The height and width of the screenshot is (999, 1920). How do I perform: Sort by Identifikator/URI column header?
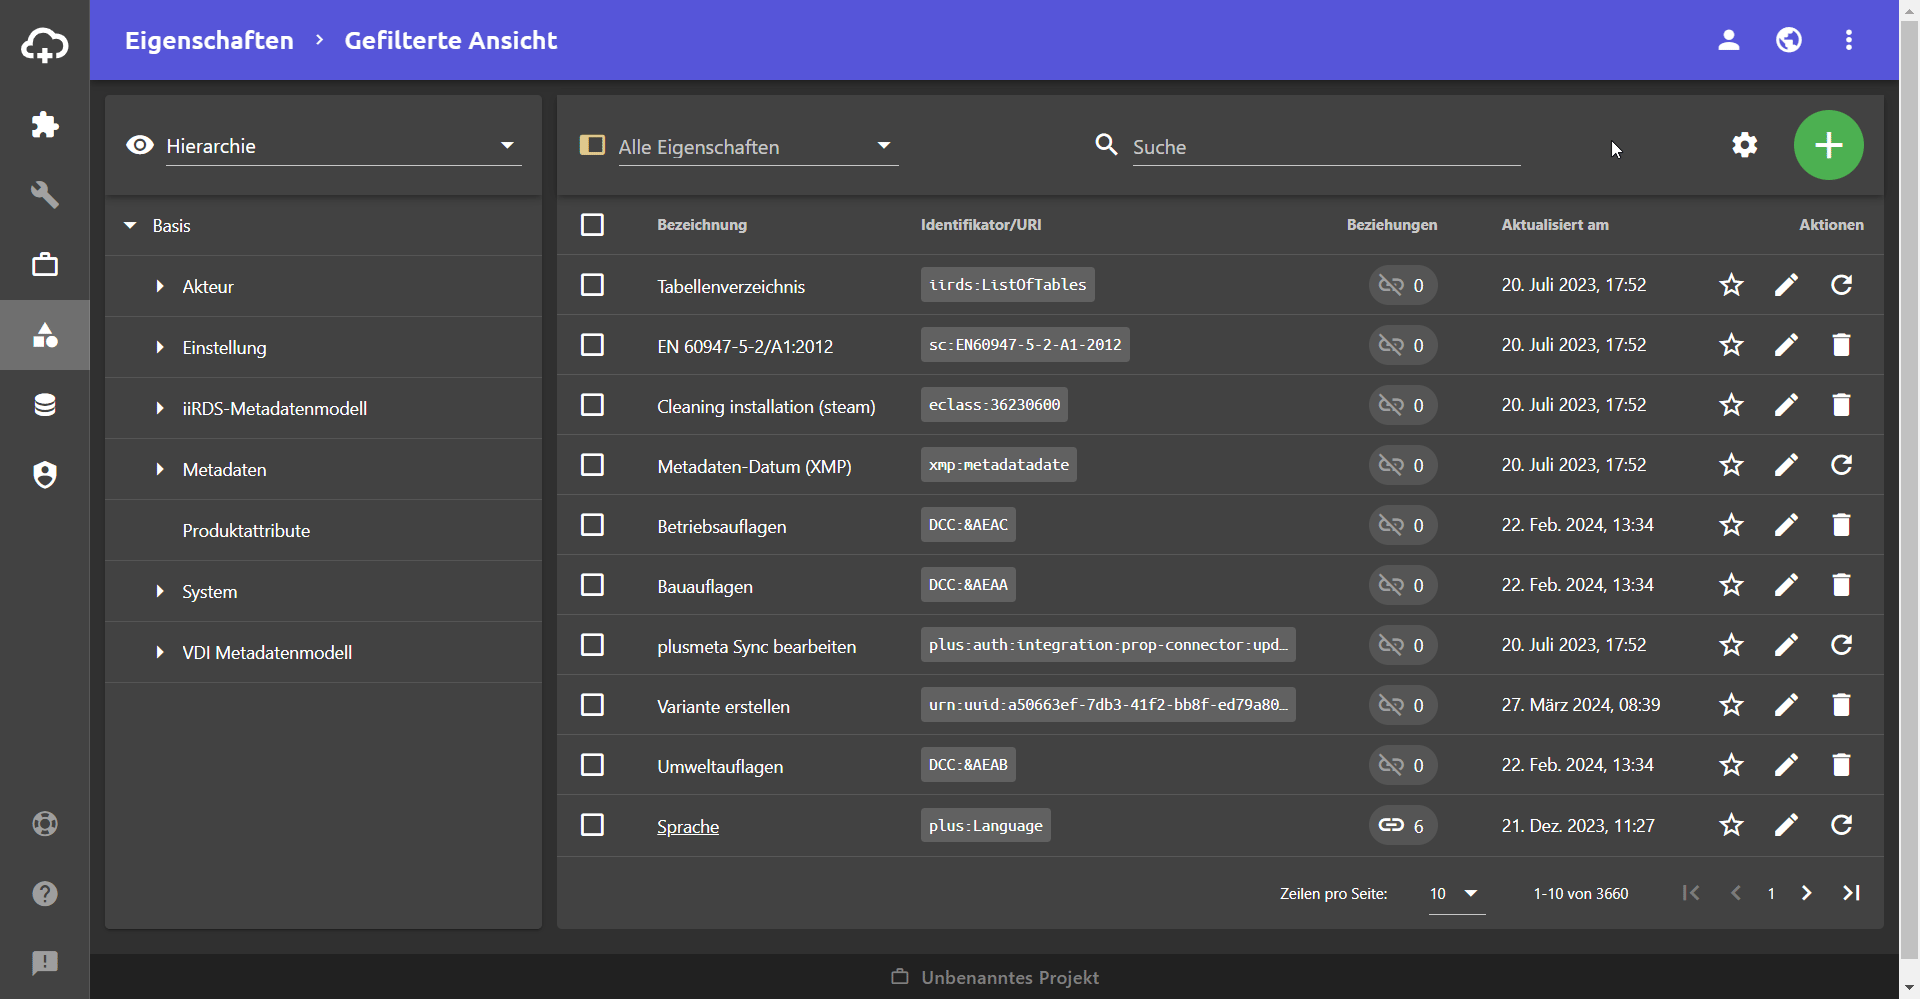[x=981, y=225]
